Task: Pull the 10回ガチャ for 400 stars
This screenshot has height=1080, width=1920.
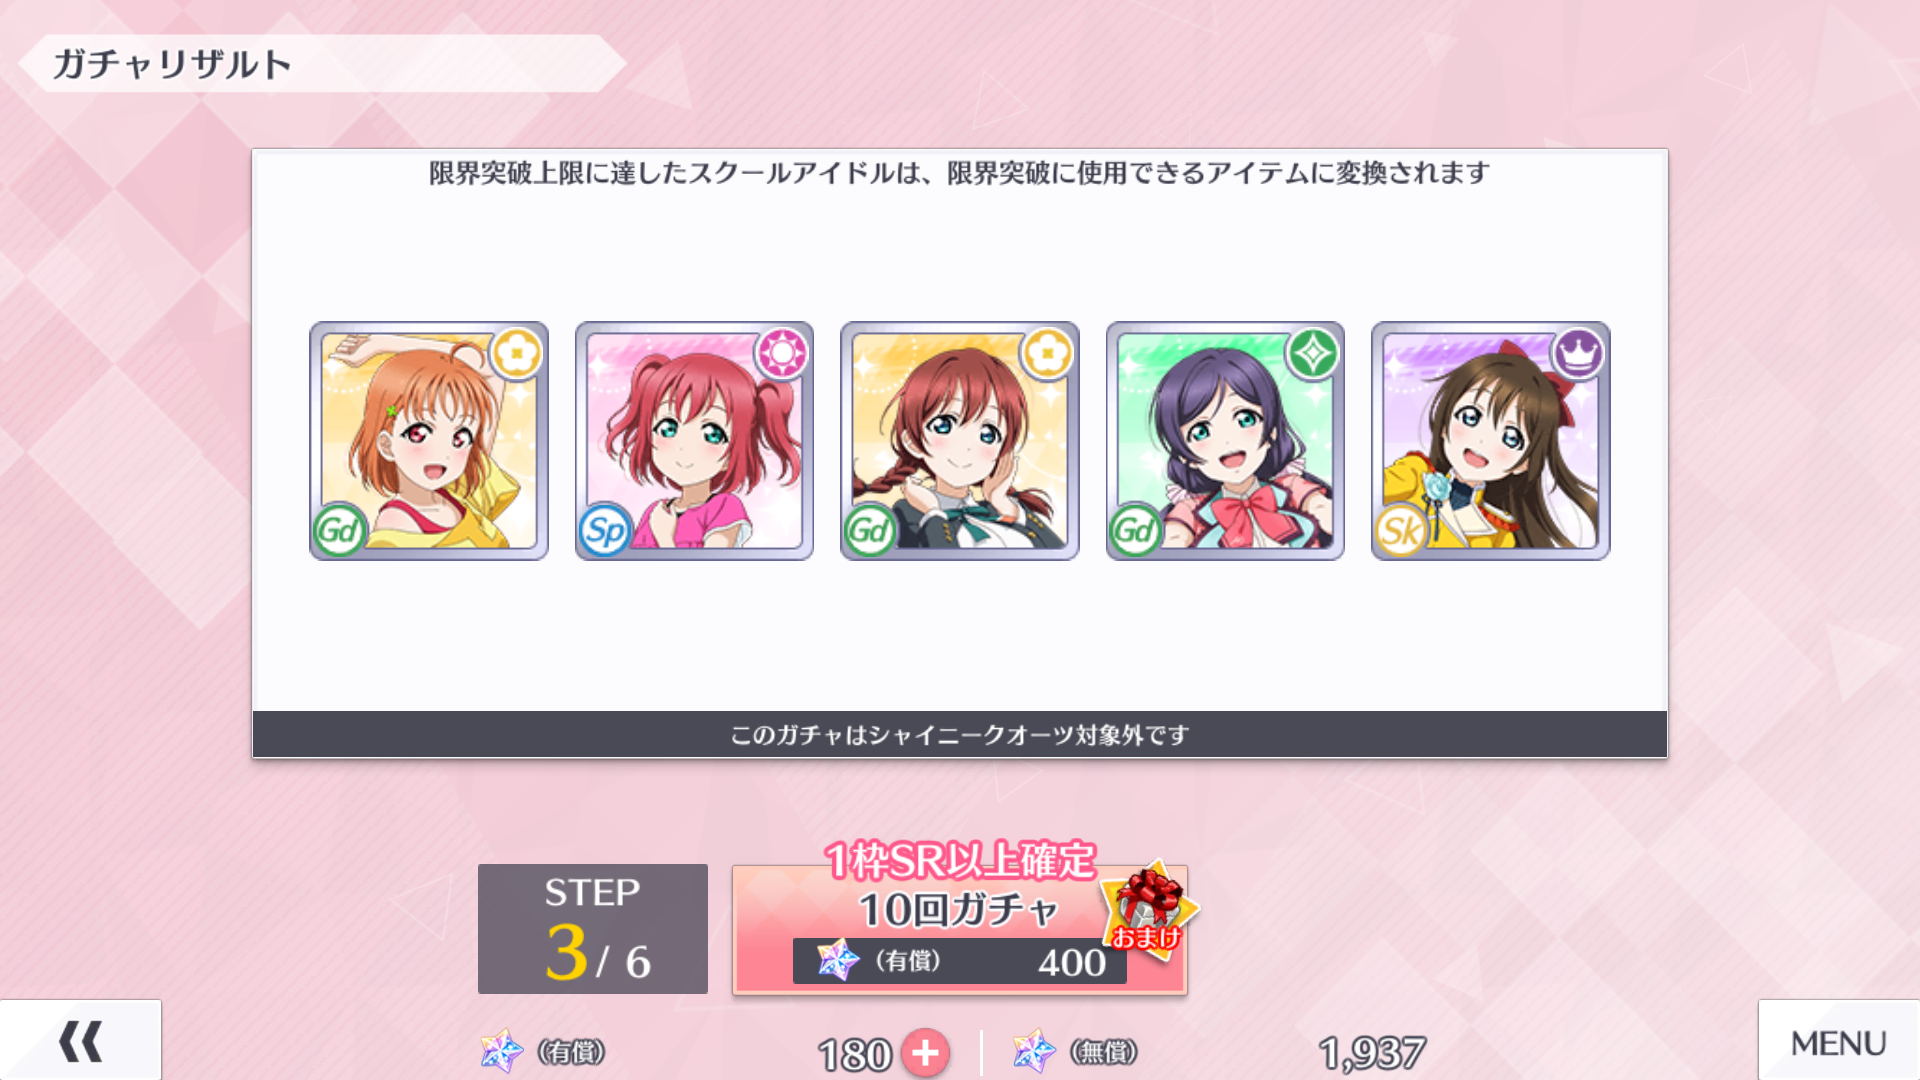Action: (960, 929)
